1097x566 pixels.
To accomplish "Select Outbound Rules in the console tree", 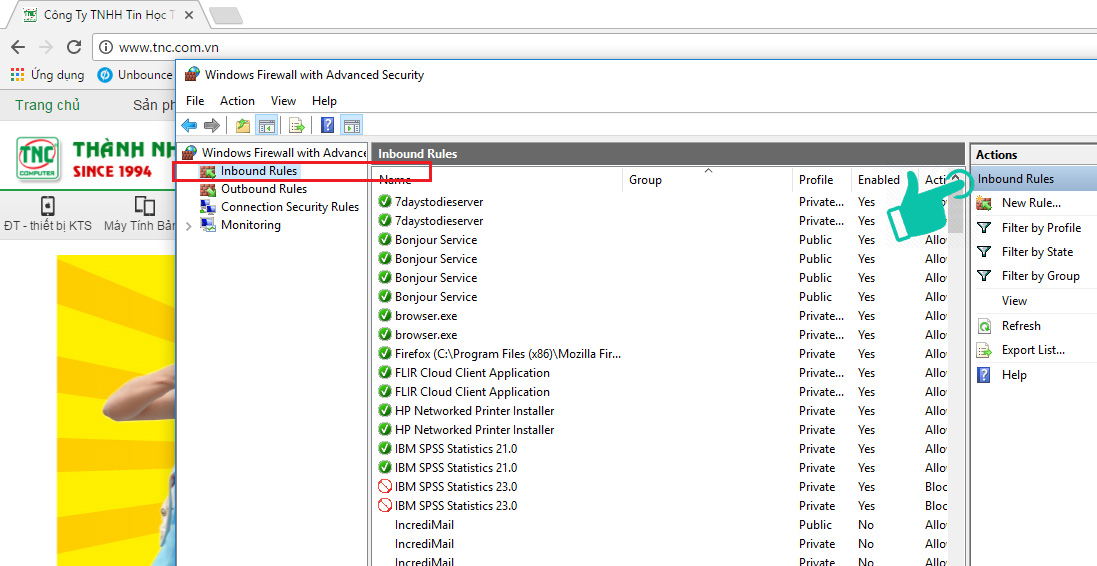I will click(264, 189).
